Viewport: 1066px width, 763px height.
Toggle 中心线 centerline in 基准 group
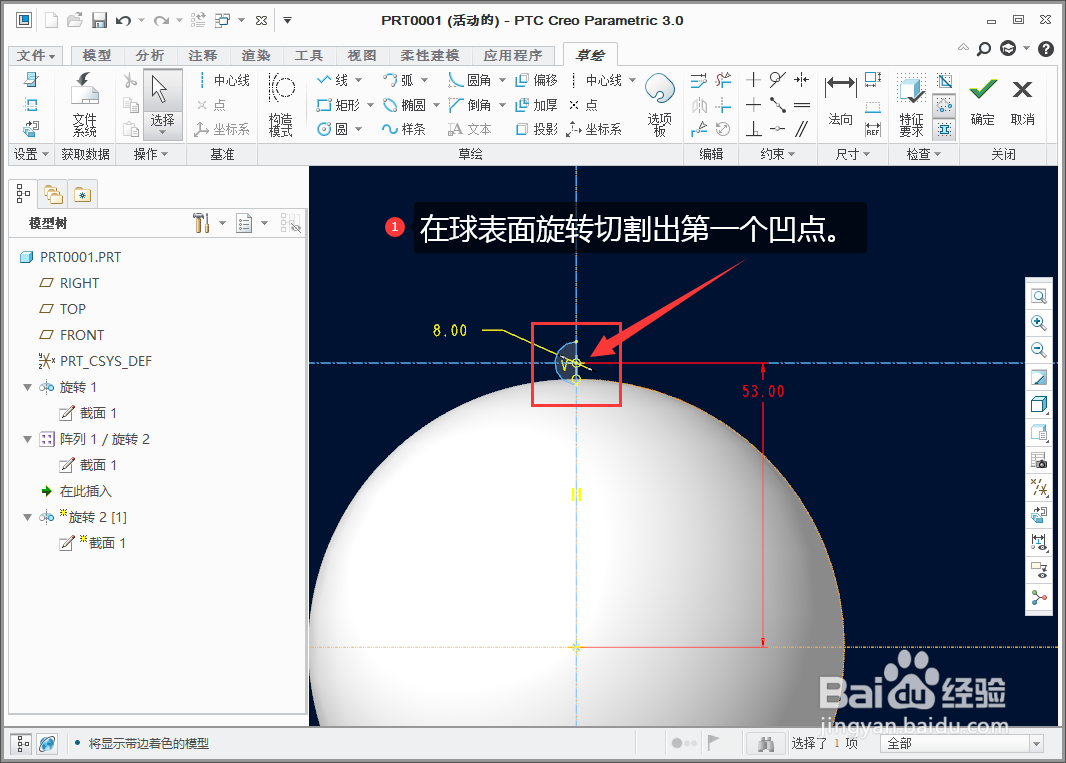coord(223,80)
